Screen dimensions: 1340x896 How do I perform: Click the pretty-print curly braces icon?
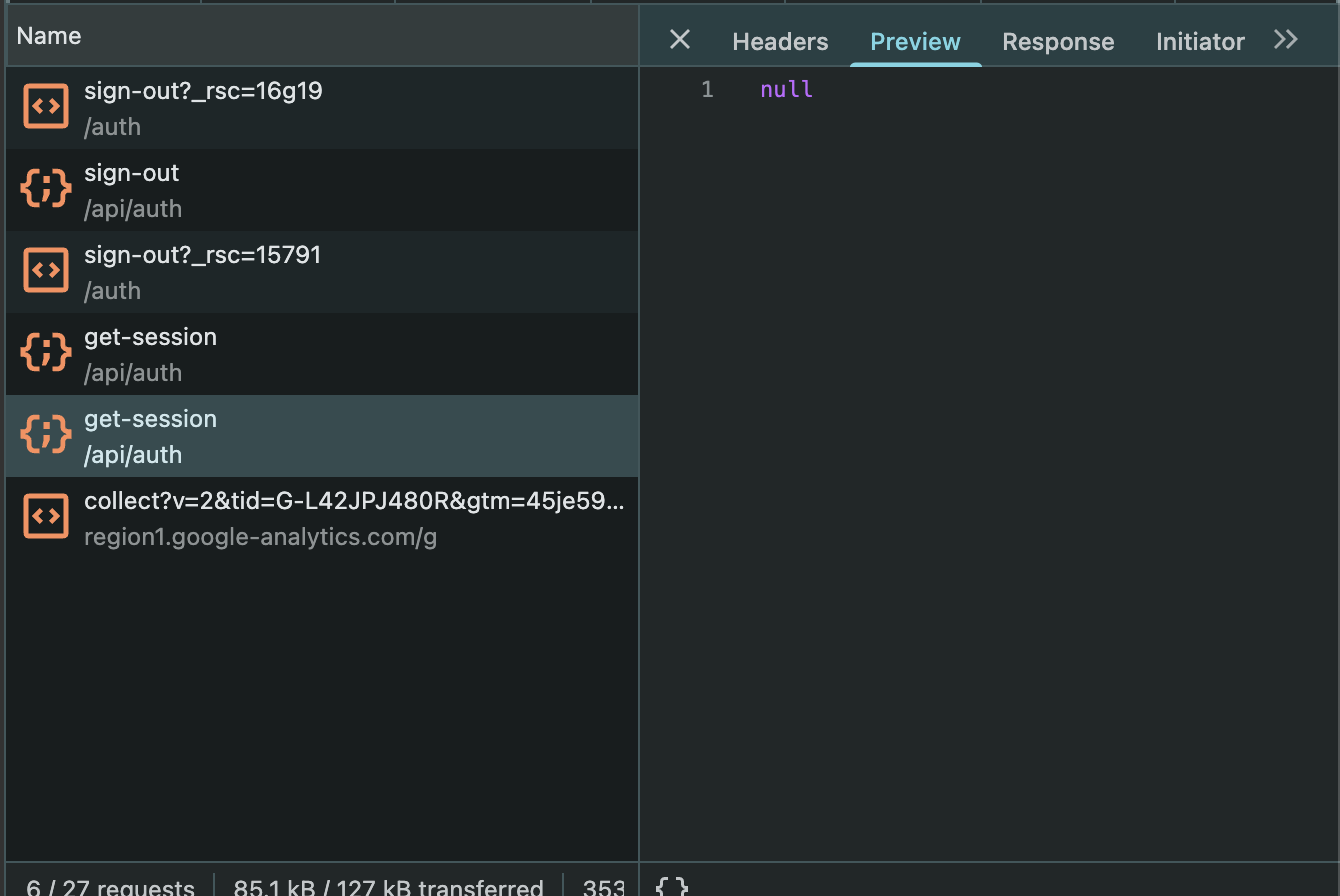click(x=672, y=886)
